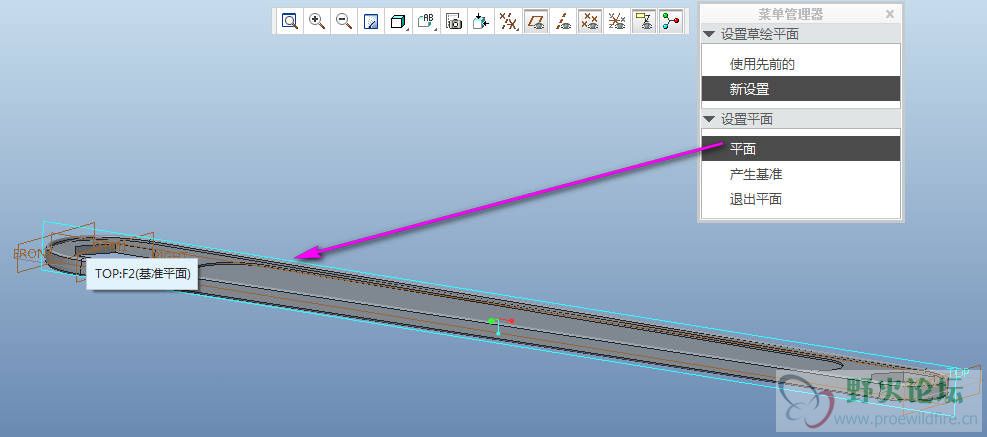Select the 使用先前的 menu option
987x437 pixels.
coord(801,64)
